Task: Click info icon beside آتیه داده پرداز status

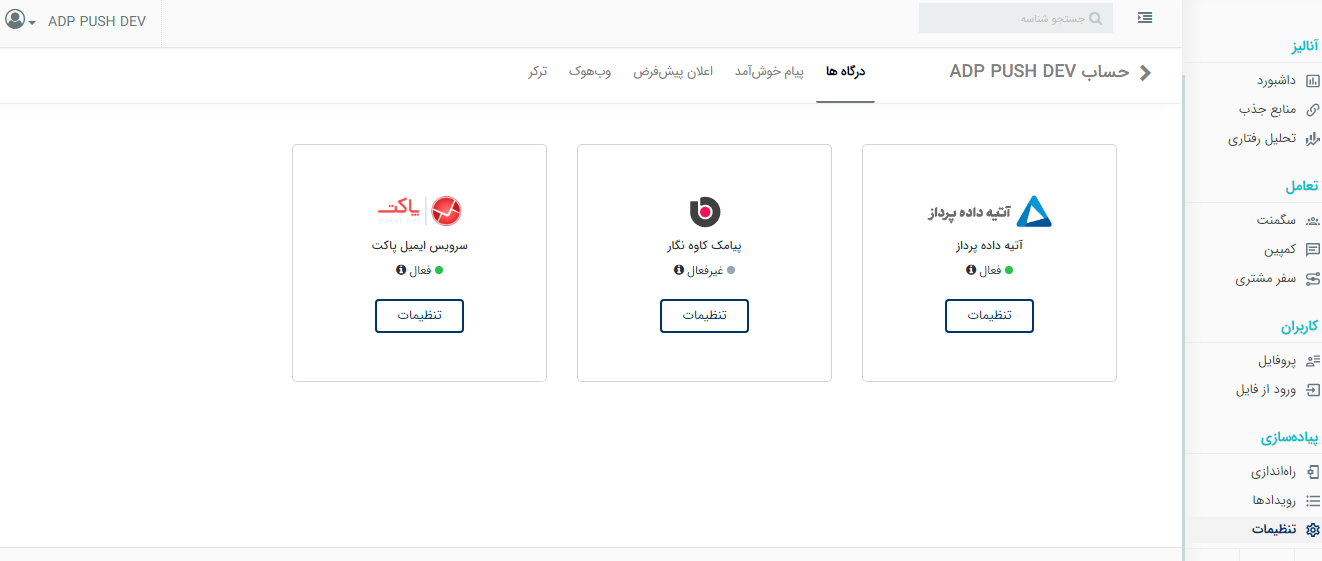Action: point(970,270)
